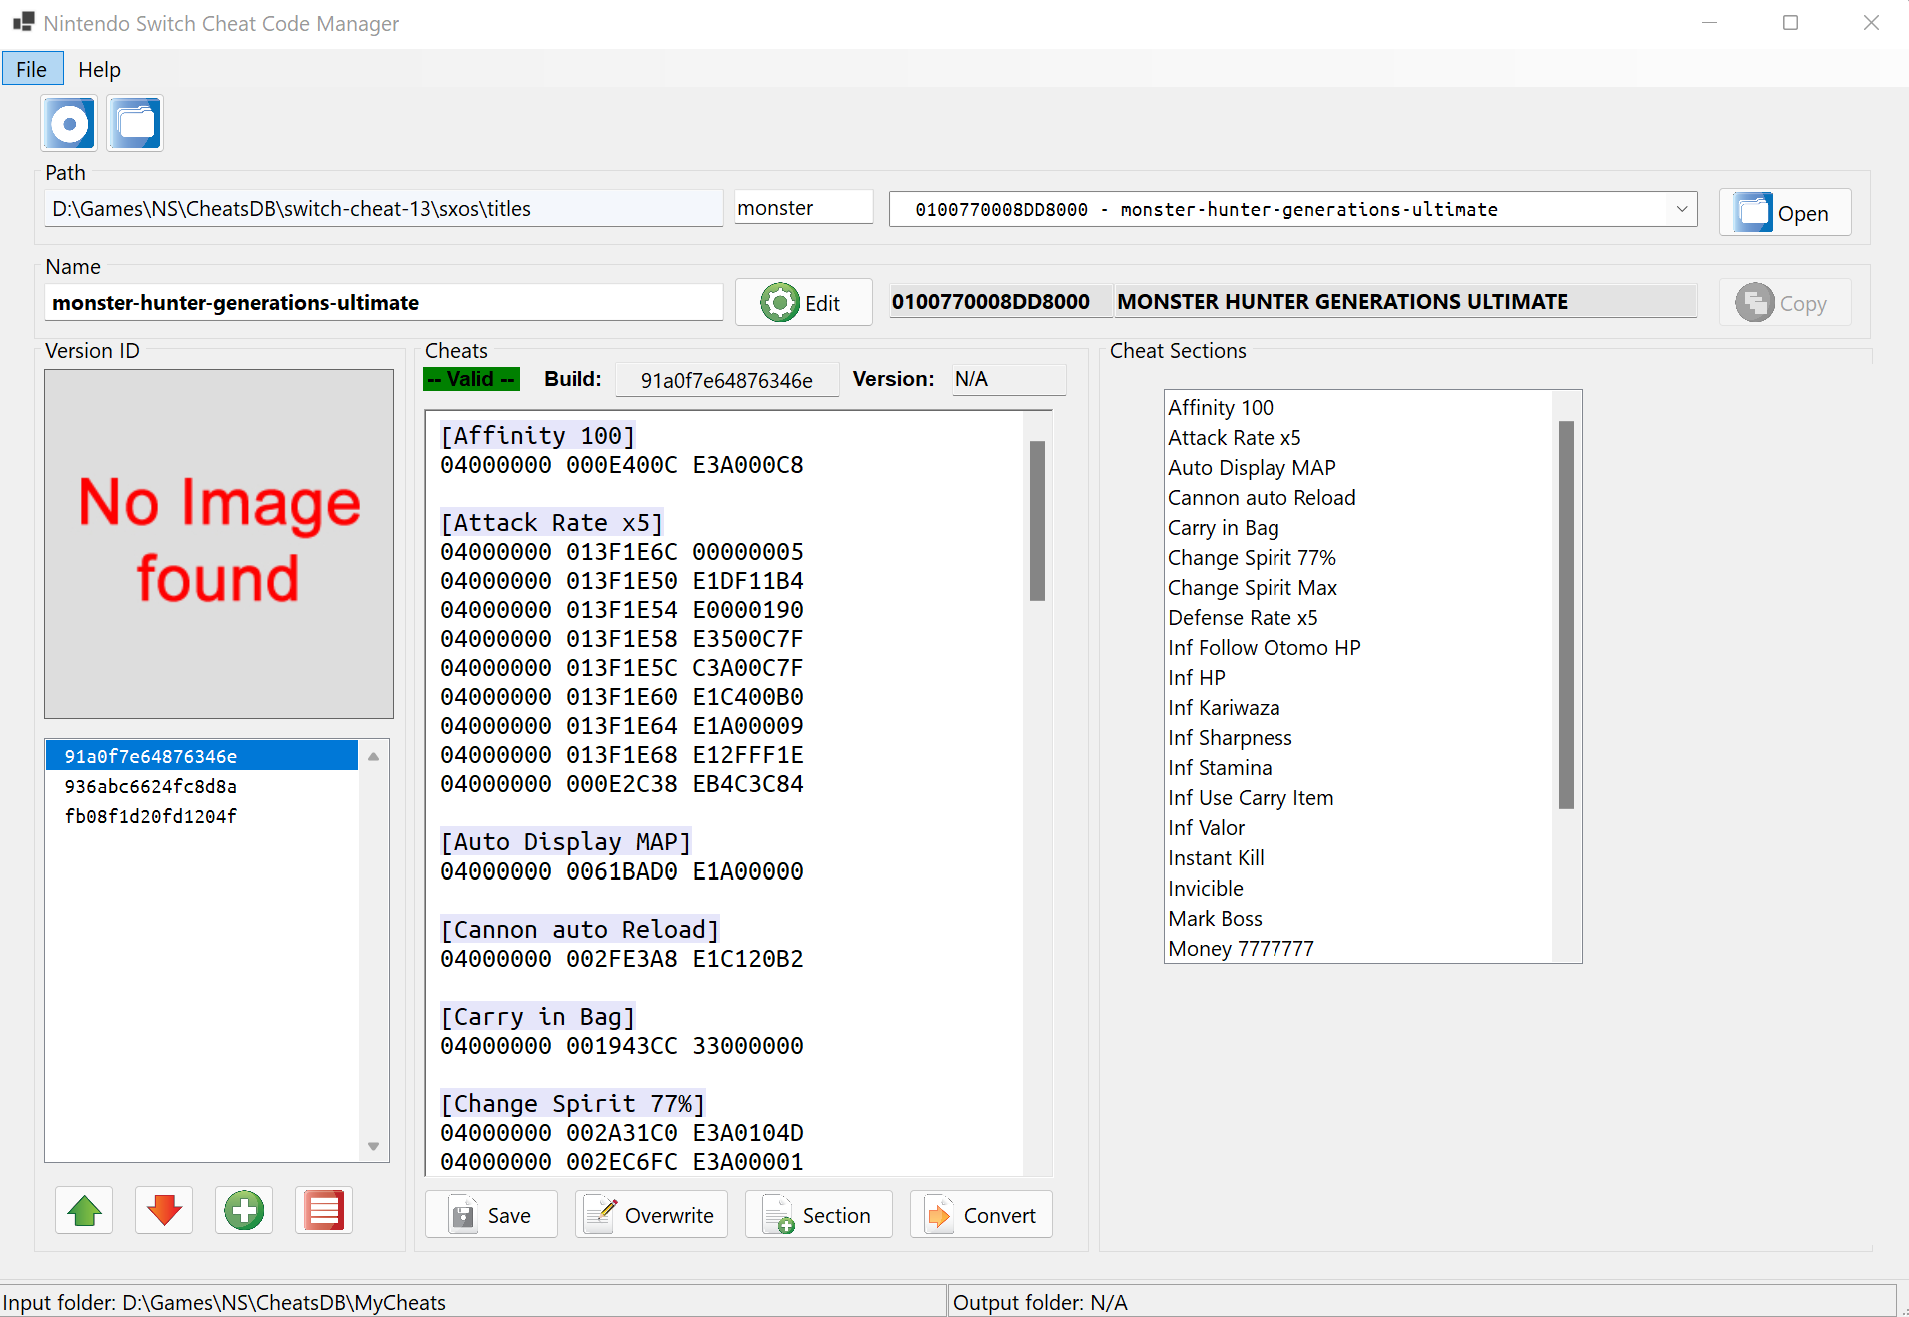Click the Convert button
The height and width of the screenshot is (1317, 1909).
tap(981, 1215)
